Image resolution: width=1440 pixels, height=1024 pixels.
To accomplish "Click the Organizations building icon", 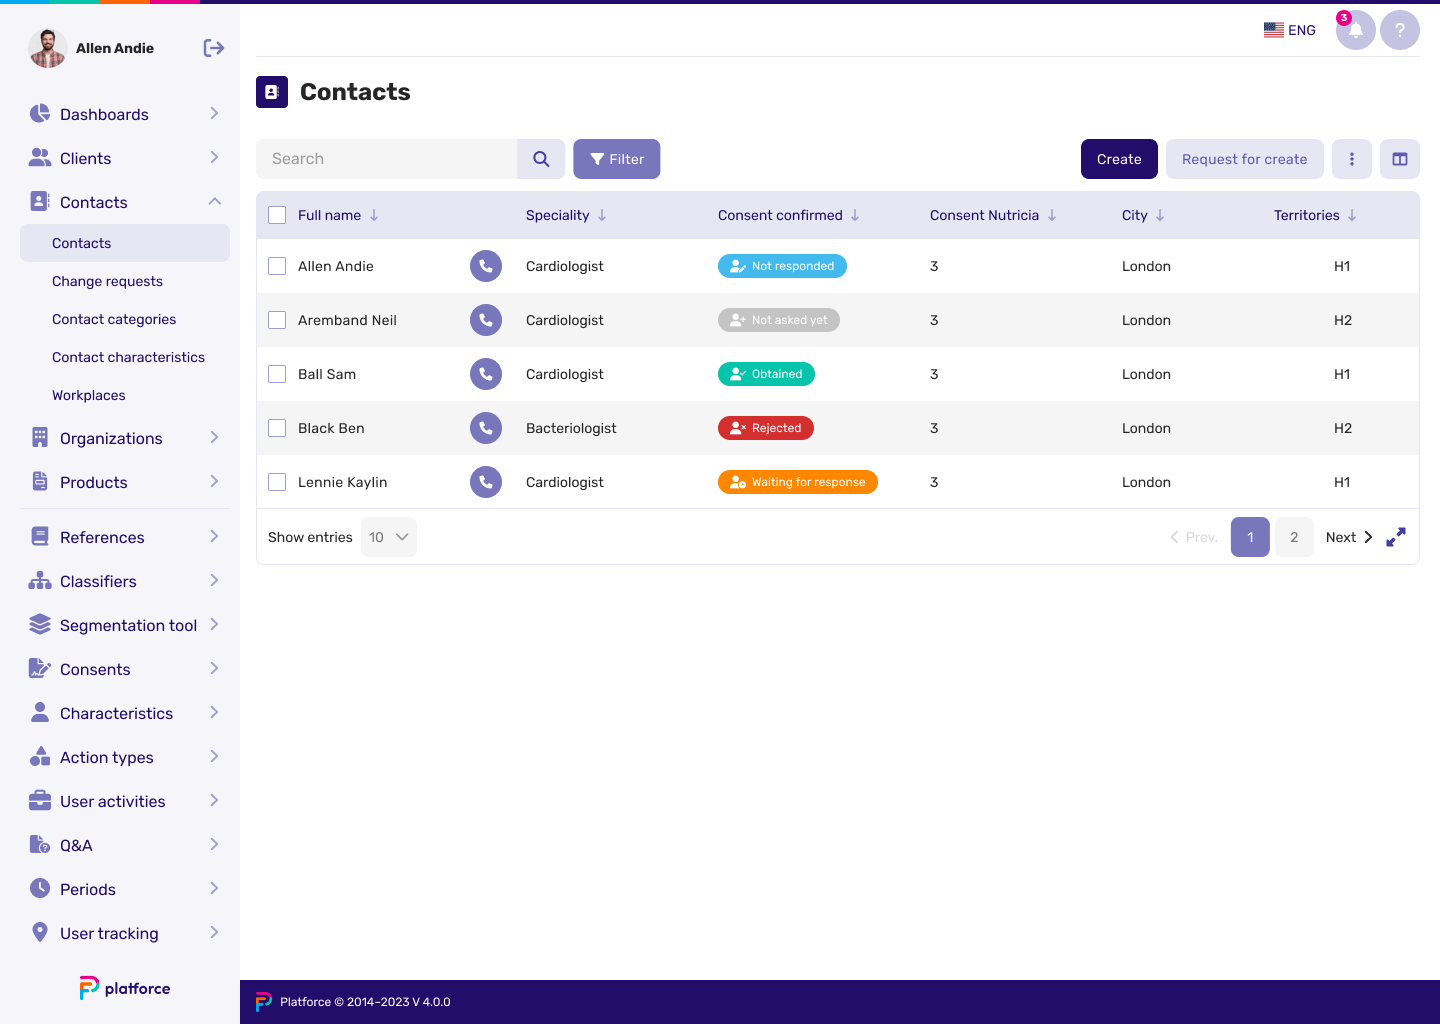I will tap(40, 437).
